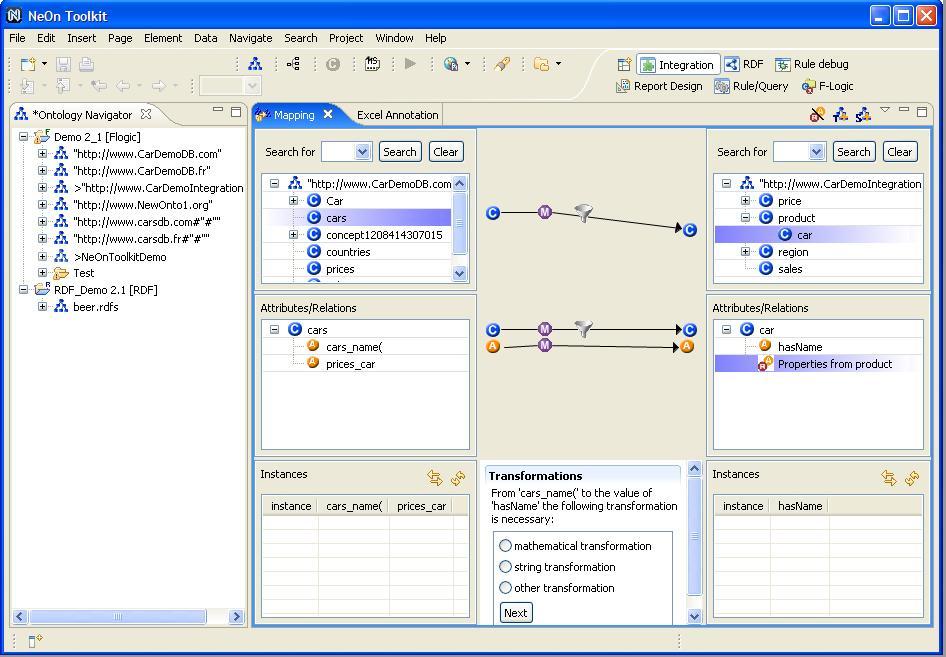
Task: Click the New wizard toolbar icon
Action: pos(28,64)
